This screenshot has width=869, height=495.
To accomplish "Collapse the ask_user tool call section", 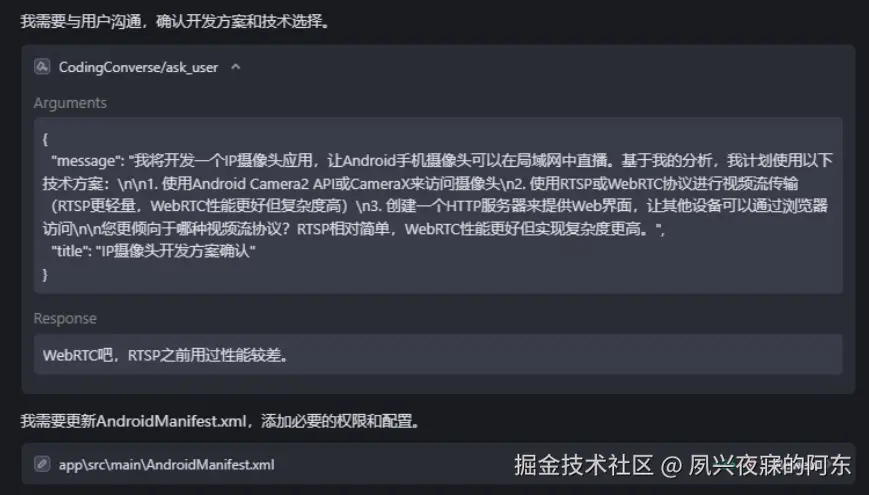I will pos(236,67).
